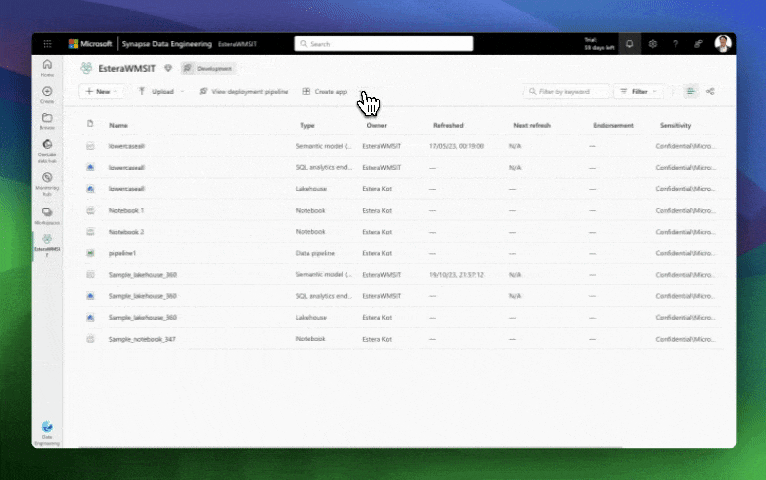Open Monitoring hub in sidebar
766x480 pixels.
47,184
